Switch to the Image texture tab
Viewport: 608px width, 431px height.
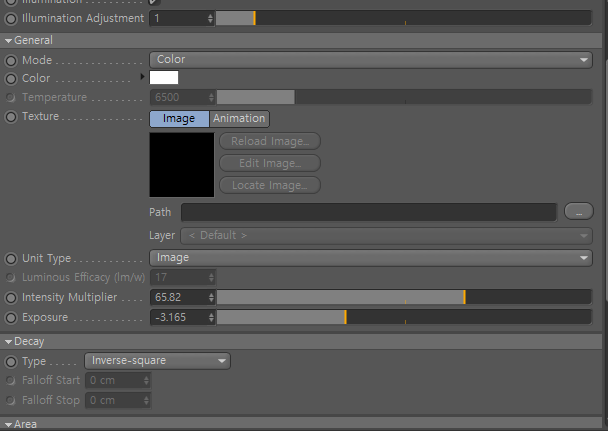179,119
